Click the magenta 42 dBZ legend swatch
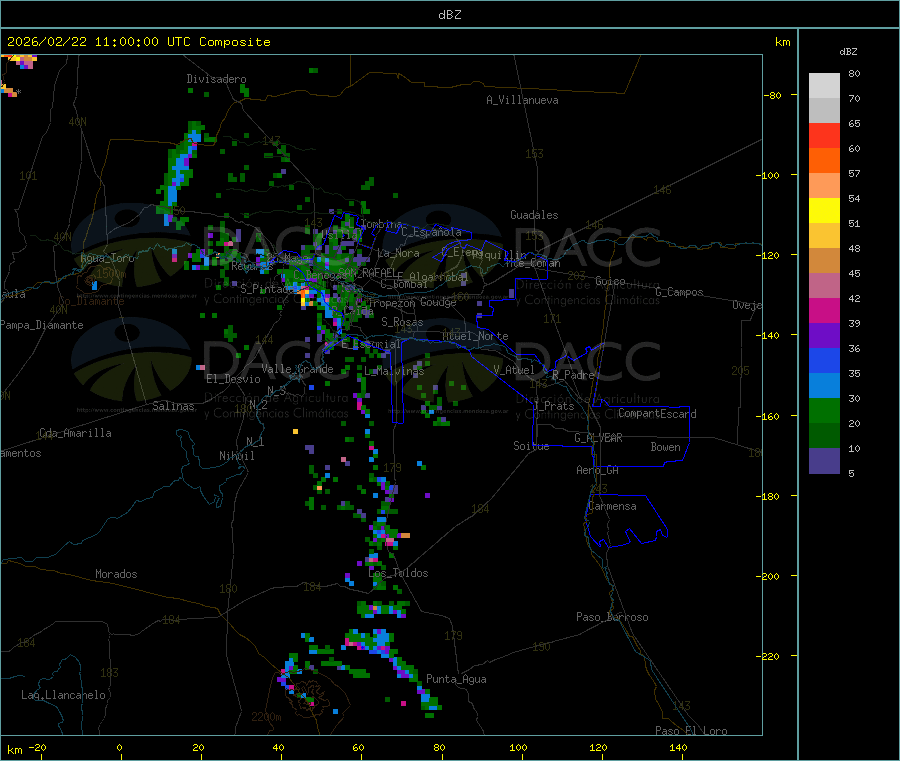 (824, 310)
